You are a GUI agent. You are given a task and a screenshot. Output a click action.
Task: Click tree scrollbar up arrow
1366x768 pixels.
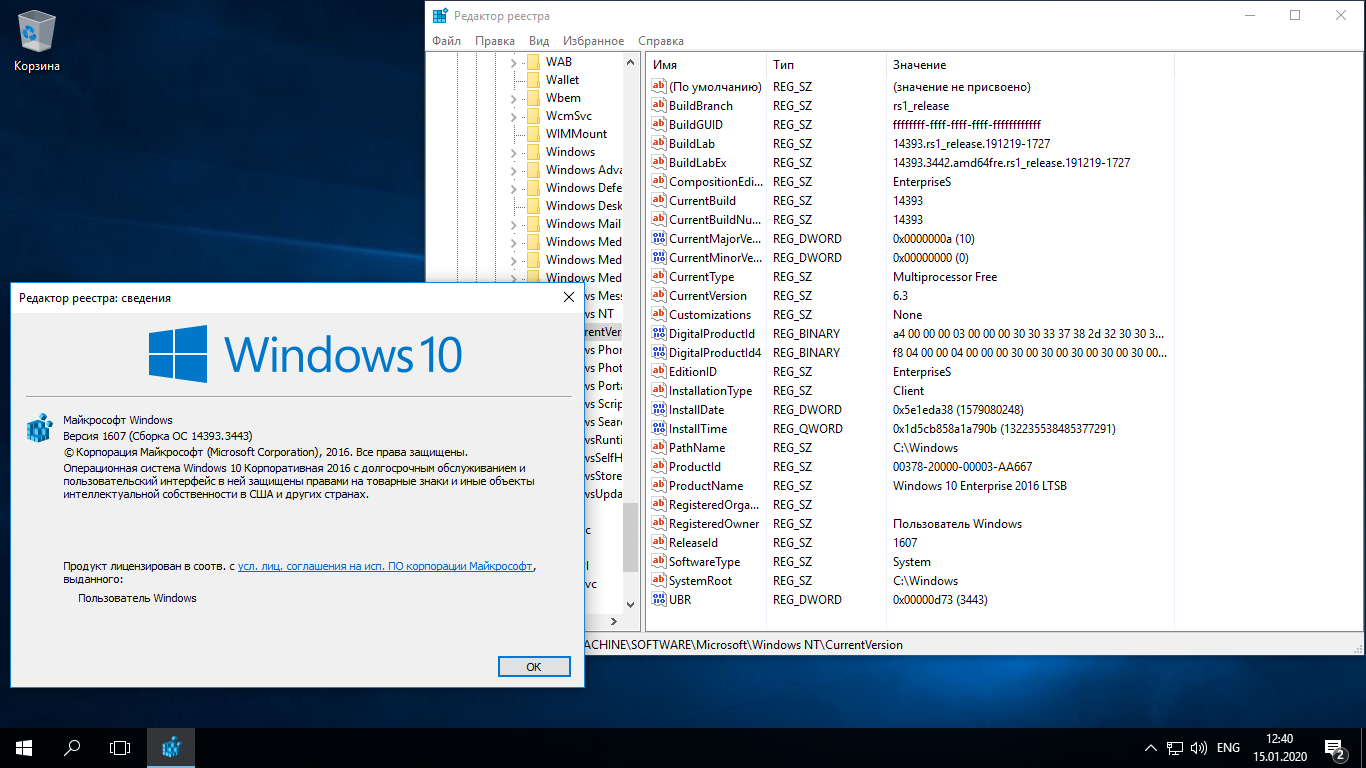(x=630, y=62)
